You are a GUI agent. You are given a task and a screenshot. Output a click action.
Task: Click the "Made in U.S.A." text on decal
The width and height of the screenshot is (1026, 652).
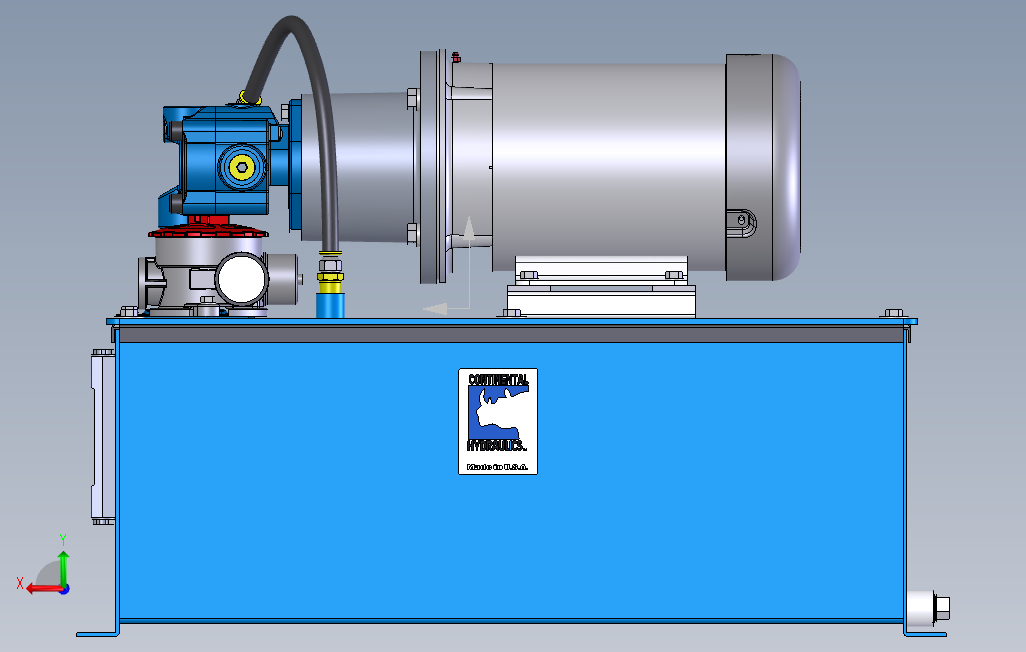point(497,467)
